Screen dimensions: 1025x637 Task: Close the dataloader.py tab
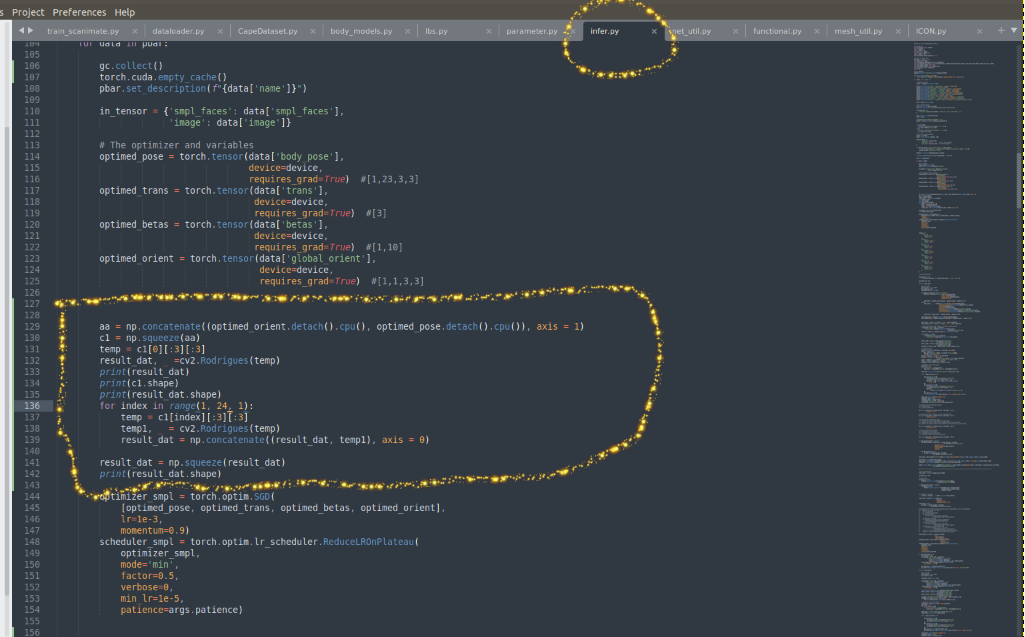coord(220,31)
